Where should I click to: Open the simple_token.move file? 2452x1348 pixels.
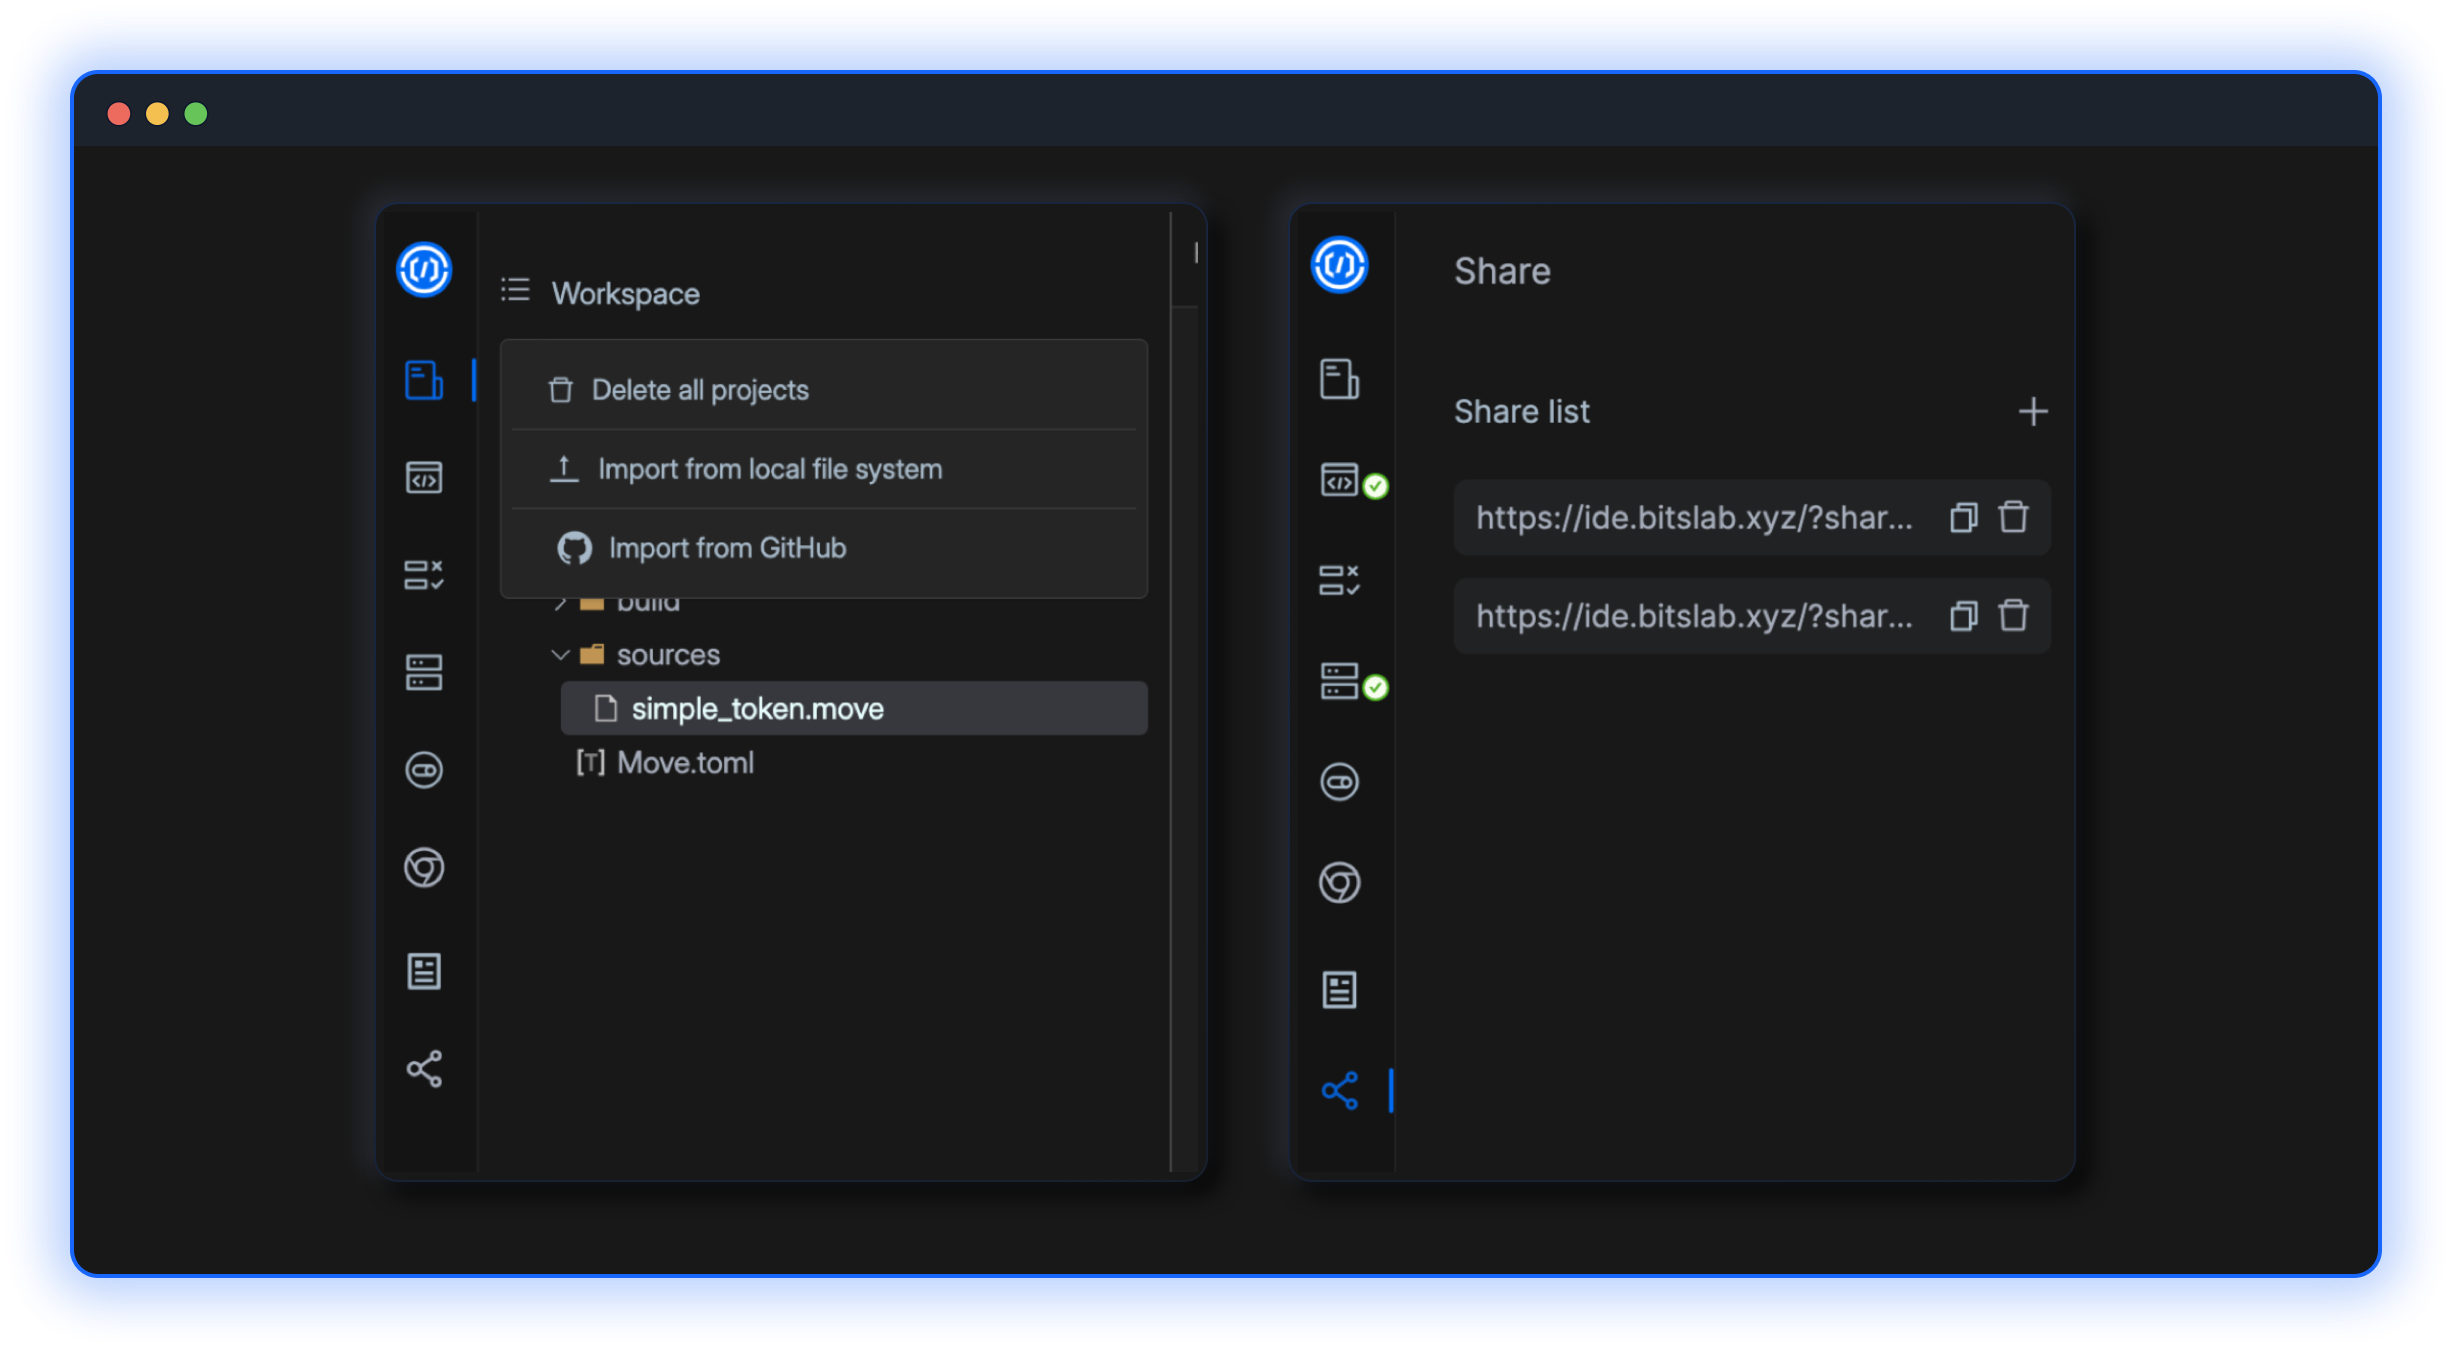[x=854, y=708]
